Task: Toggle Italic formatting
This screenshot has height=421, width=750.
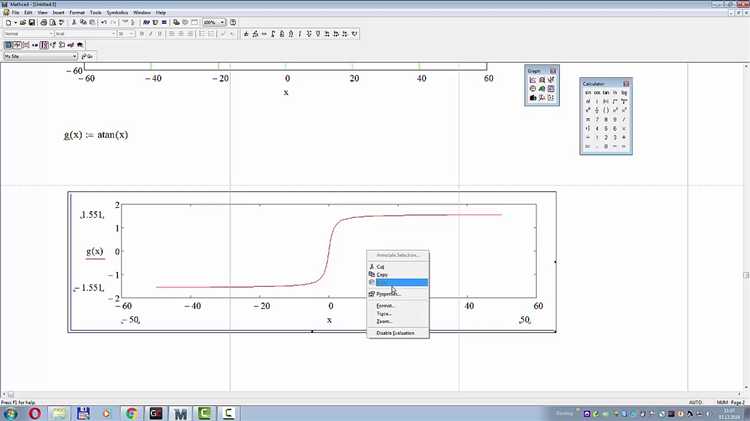Action: point(151,34)
